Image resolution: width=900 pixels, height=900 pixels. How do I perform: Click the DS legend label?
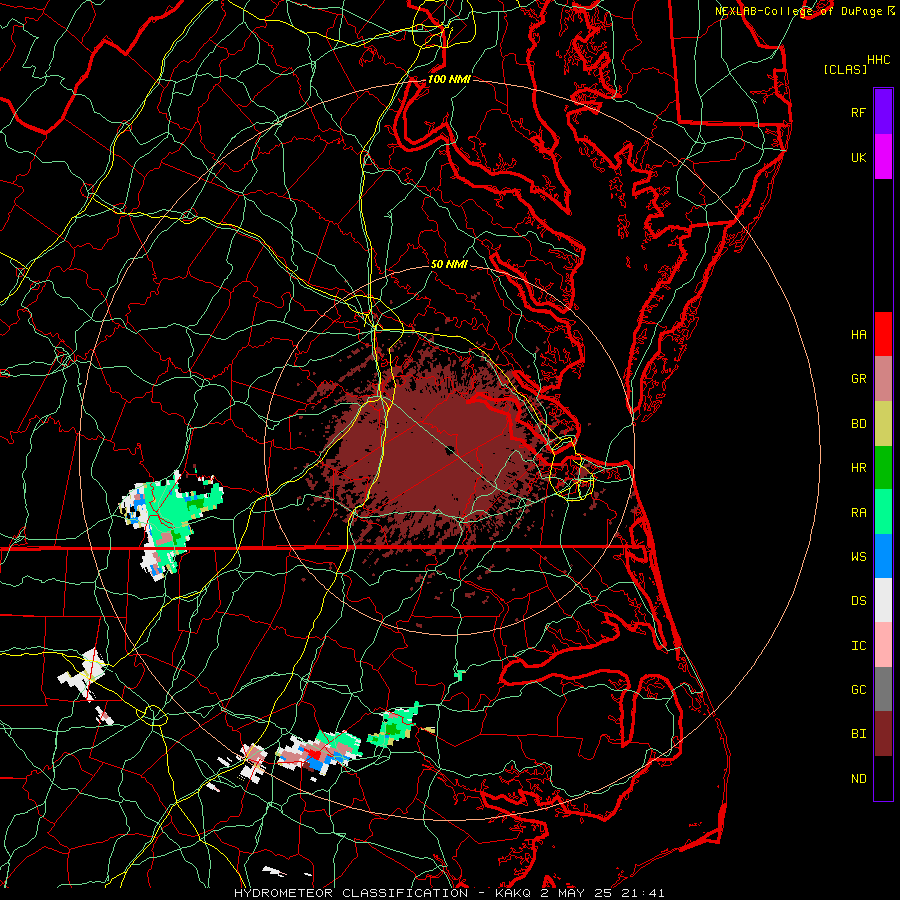tap(858, 601)
